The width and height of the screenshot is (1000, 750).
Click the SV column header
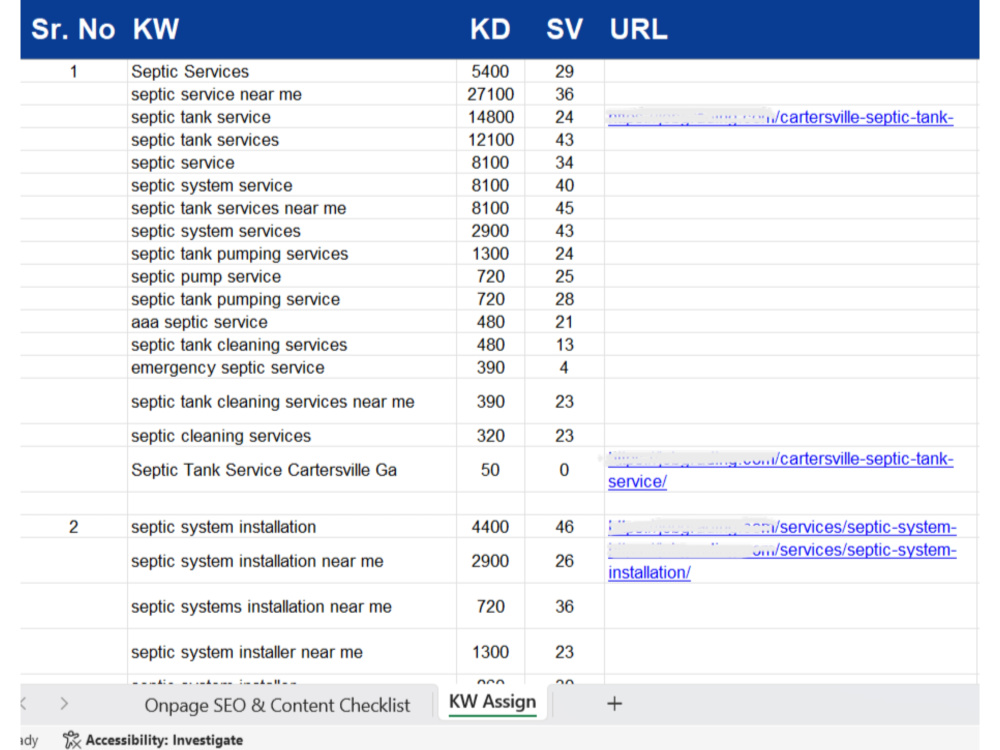(x=564, y=29)
